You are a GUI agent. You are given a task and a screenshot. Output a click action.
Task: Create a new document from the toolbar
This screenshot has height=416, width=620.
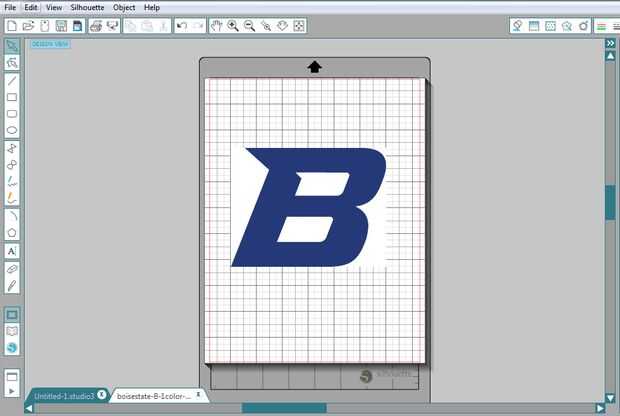pos(12,26)
